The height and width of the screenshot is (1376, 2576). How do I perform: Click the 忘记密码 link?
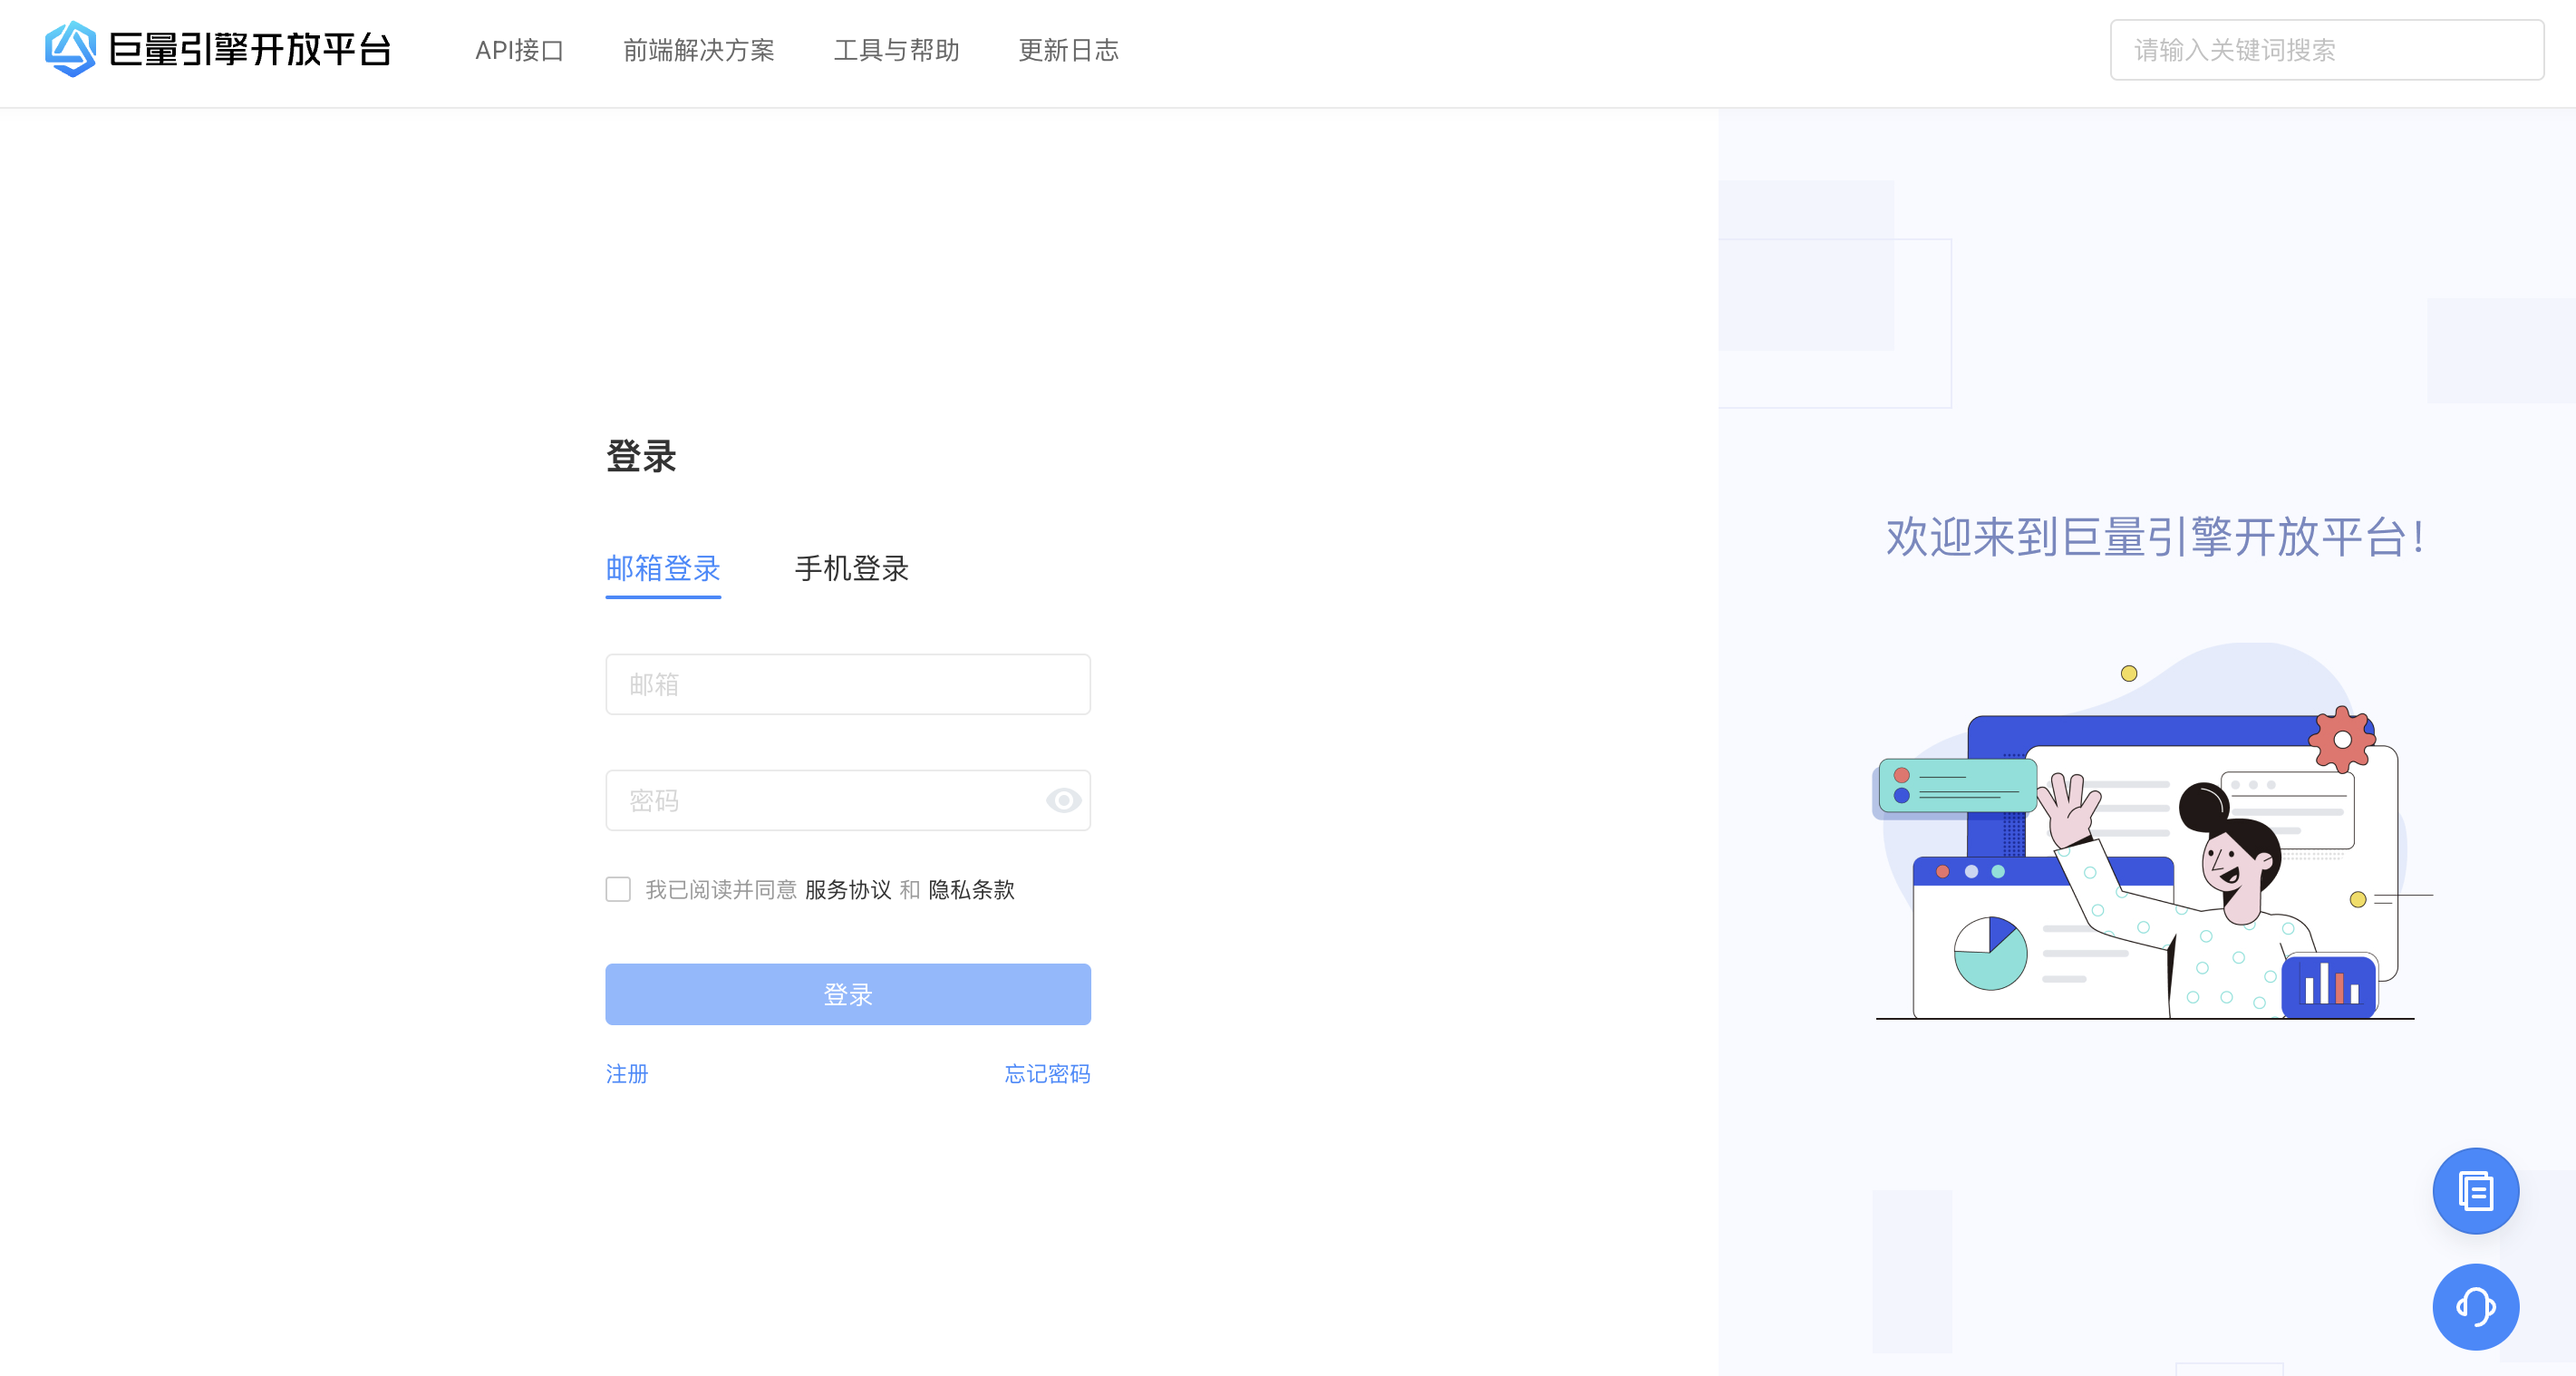coord(1046,1073)
